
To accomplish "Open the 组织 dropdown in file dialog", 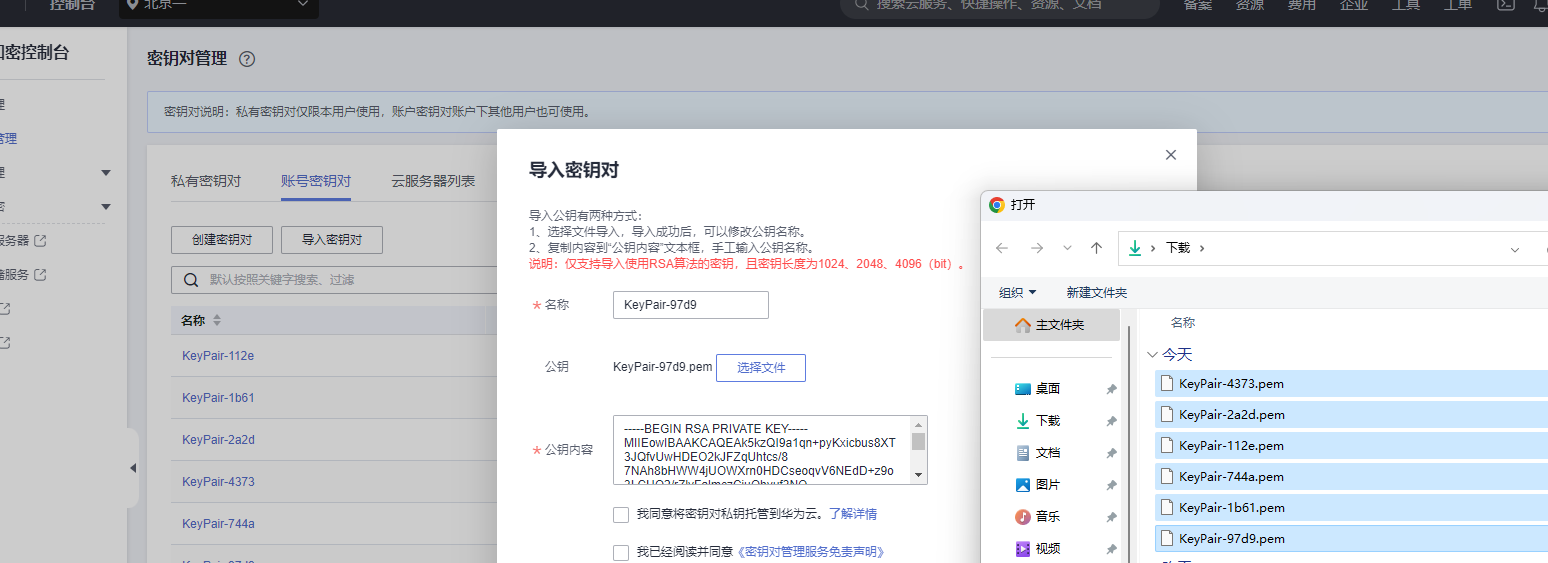I will 1017,293.
